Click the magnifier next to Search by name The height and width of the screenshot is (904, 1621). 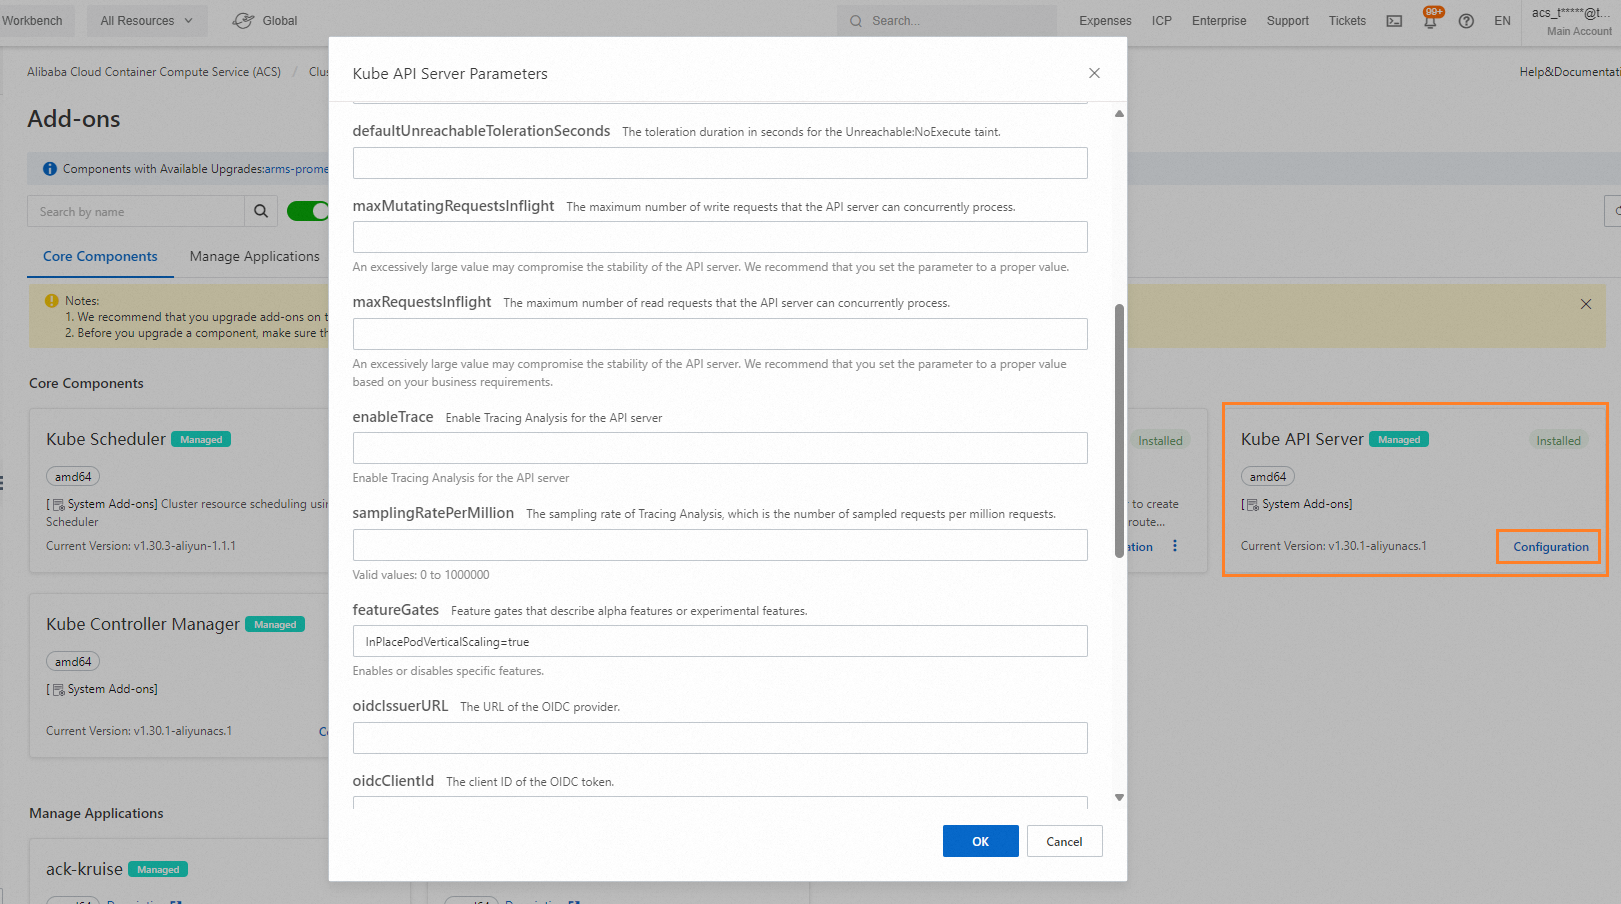[x=260, y=211]
